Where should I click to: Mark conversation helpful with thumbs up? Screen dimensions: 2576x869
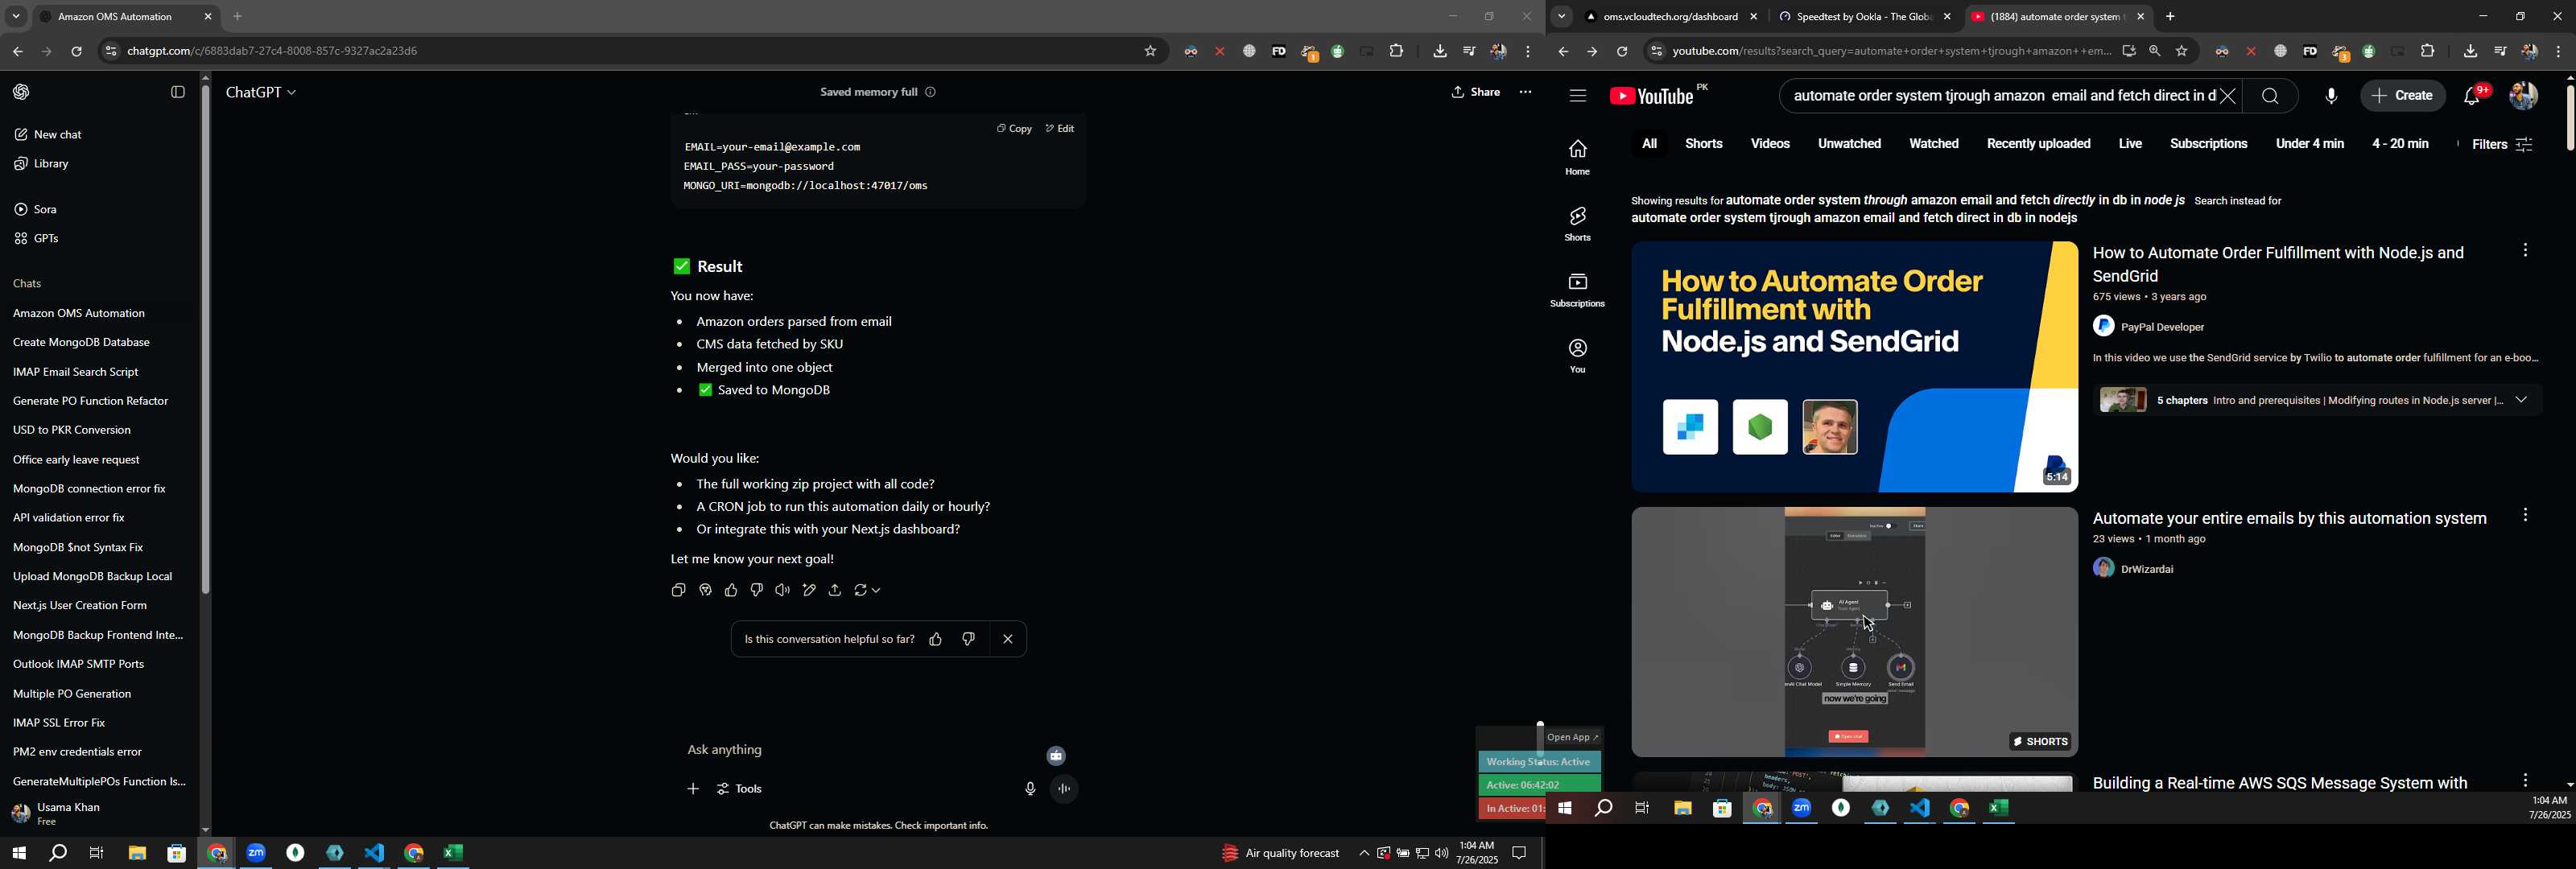coord(936,640)
